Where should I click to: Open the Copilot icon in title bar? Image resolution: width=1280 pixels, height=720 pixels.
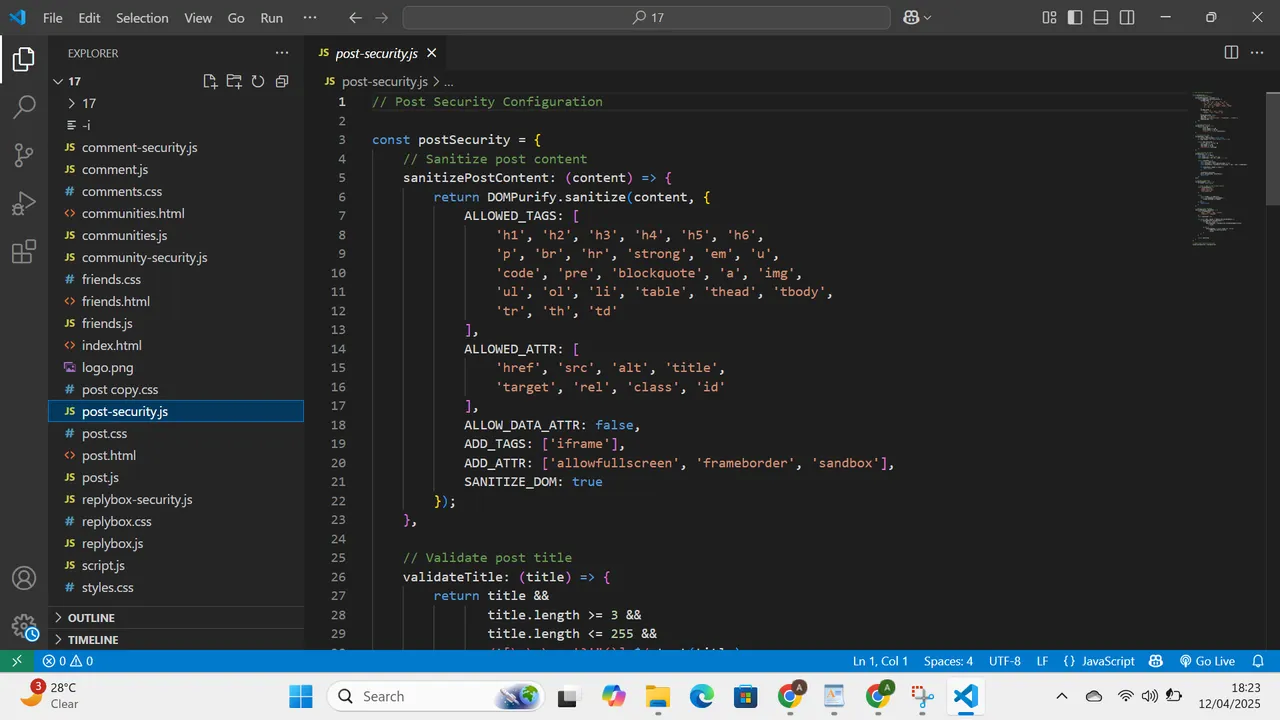[x=911, y=18]
